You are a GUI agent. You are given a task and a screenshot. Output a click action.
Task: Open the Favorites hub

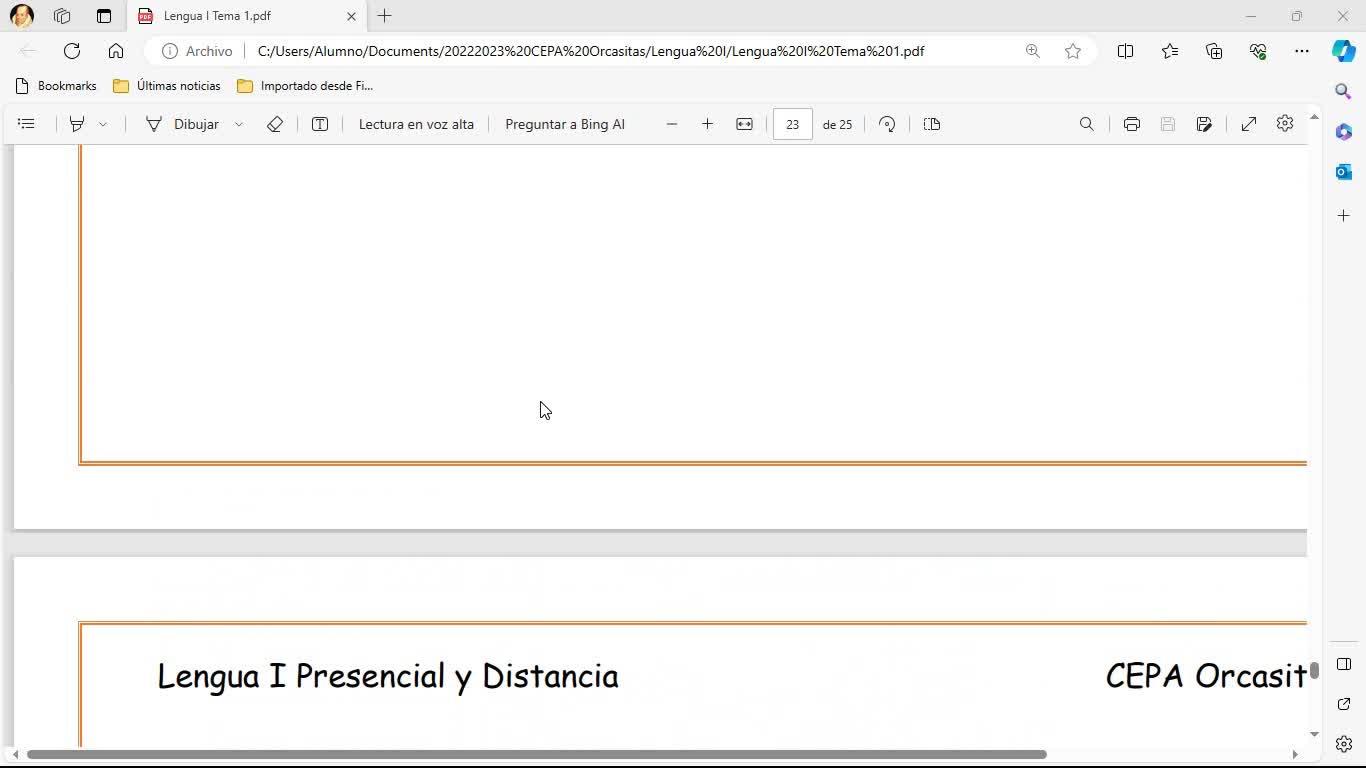coord(1170,51)
